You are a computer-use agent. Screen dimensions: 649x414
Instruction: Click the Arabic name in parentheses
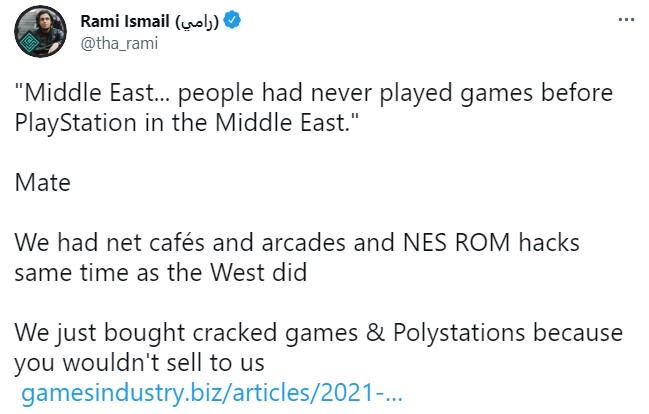click(x=197, y=22)
